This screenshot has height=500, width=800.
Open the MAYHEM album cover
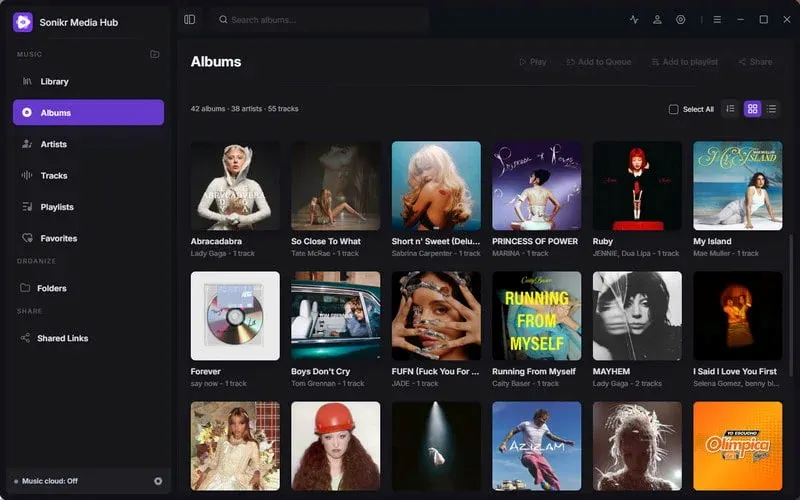637,316
